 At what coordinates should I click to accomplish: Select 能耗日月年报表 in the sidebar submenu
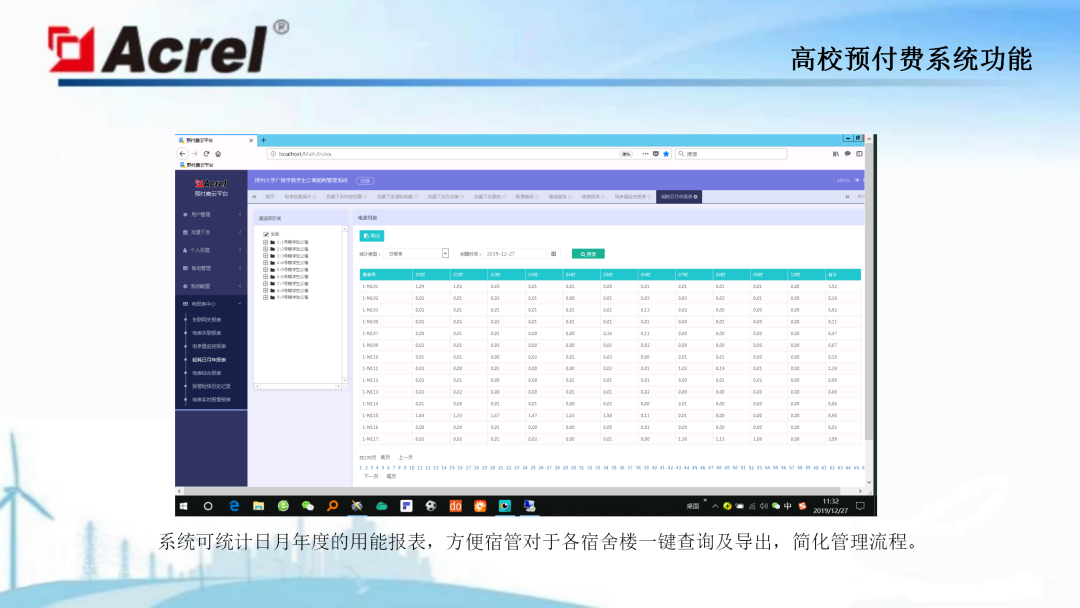pos(209,360)
